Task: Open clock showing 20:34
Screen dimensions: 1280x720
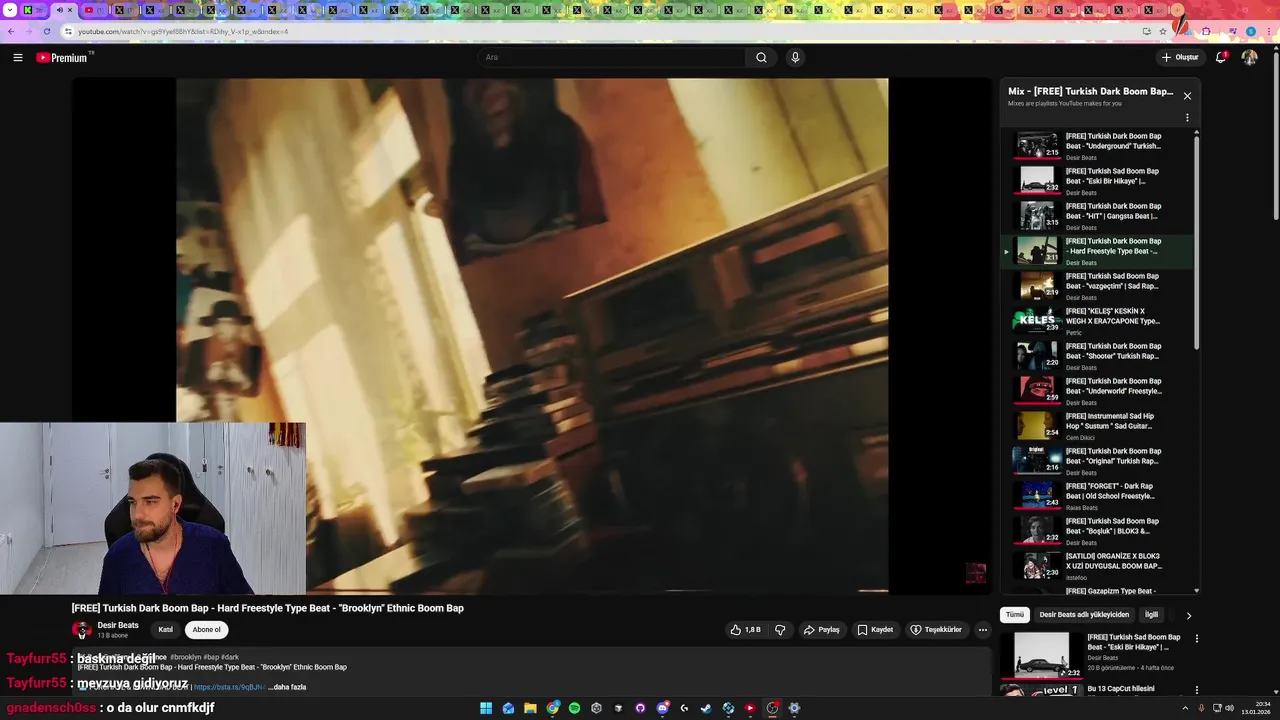Action: [x=1256, y=708]
